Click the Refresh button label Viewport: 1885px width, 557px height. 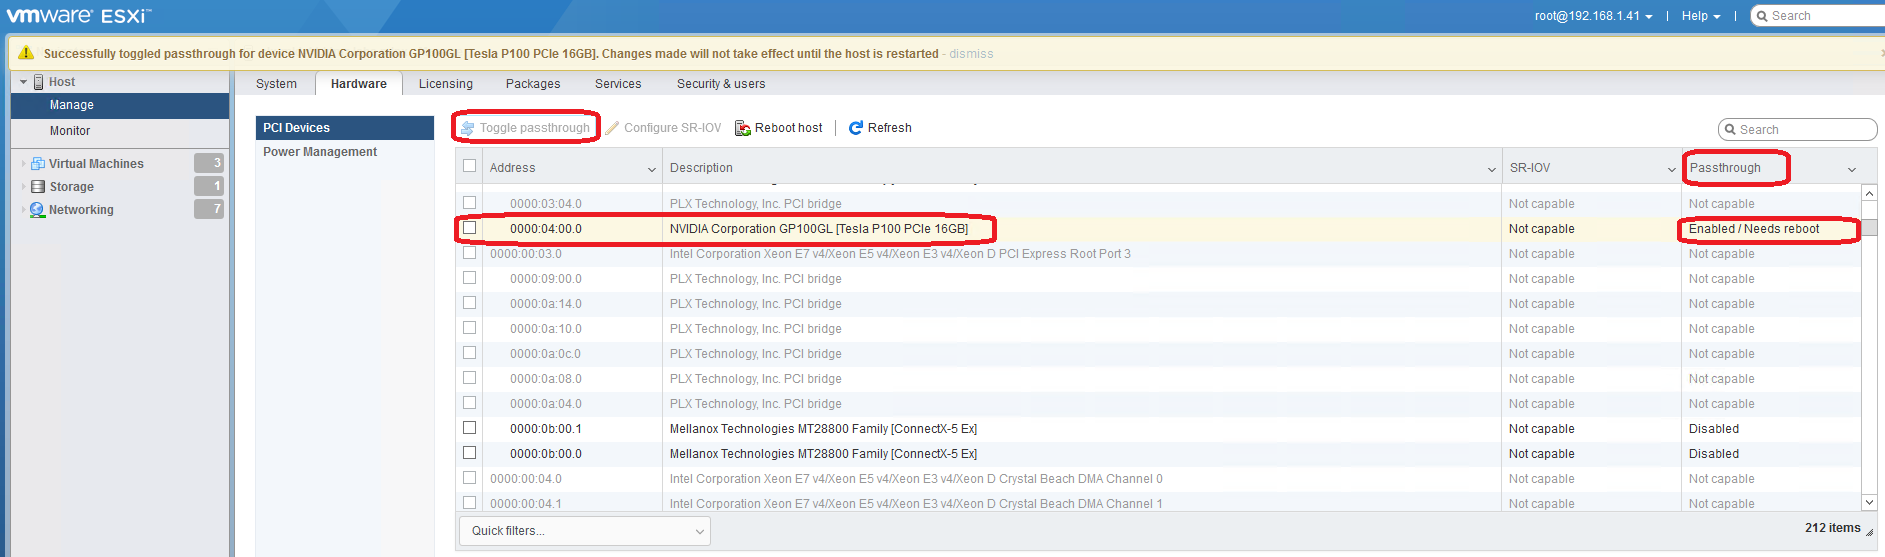(890, 128)
